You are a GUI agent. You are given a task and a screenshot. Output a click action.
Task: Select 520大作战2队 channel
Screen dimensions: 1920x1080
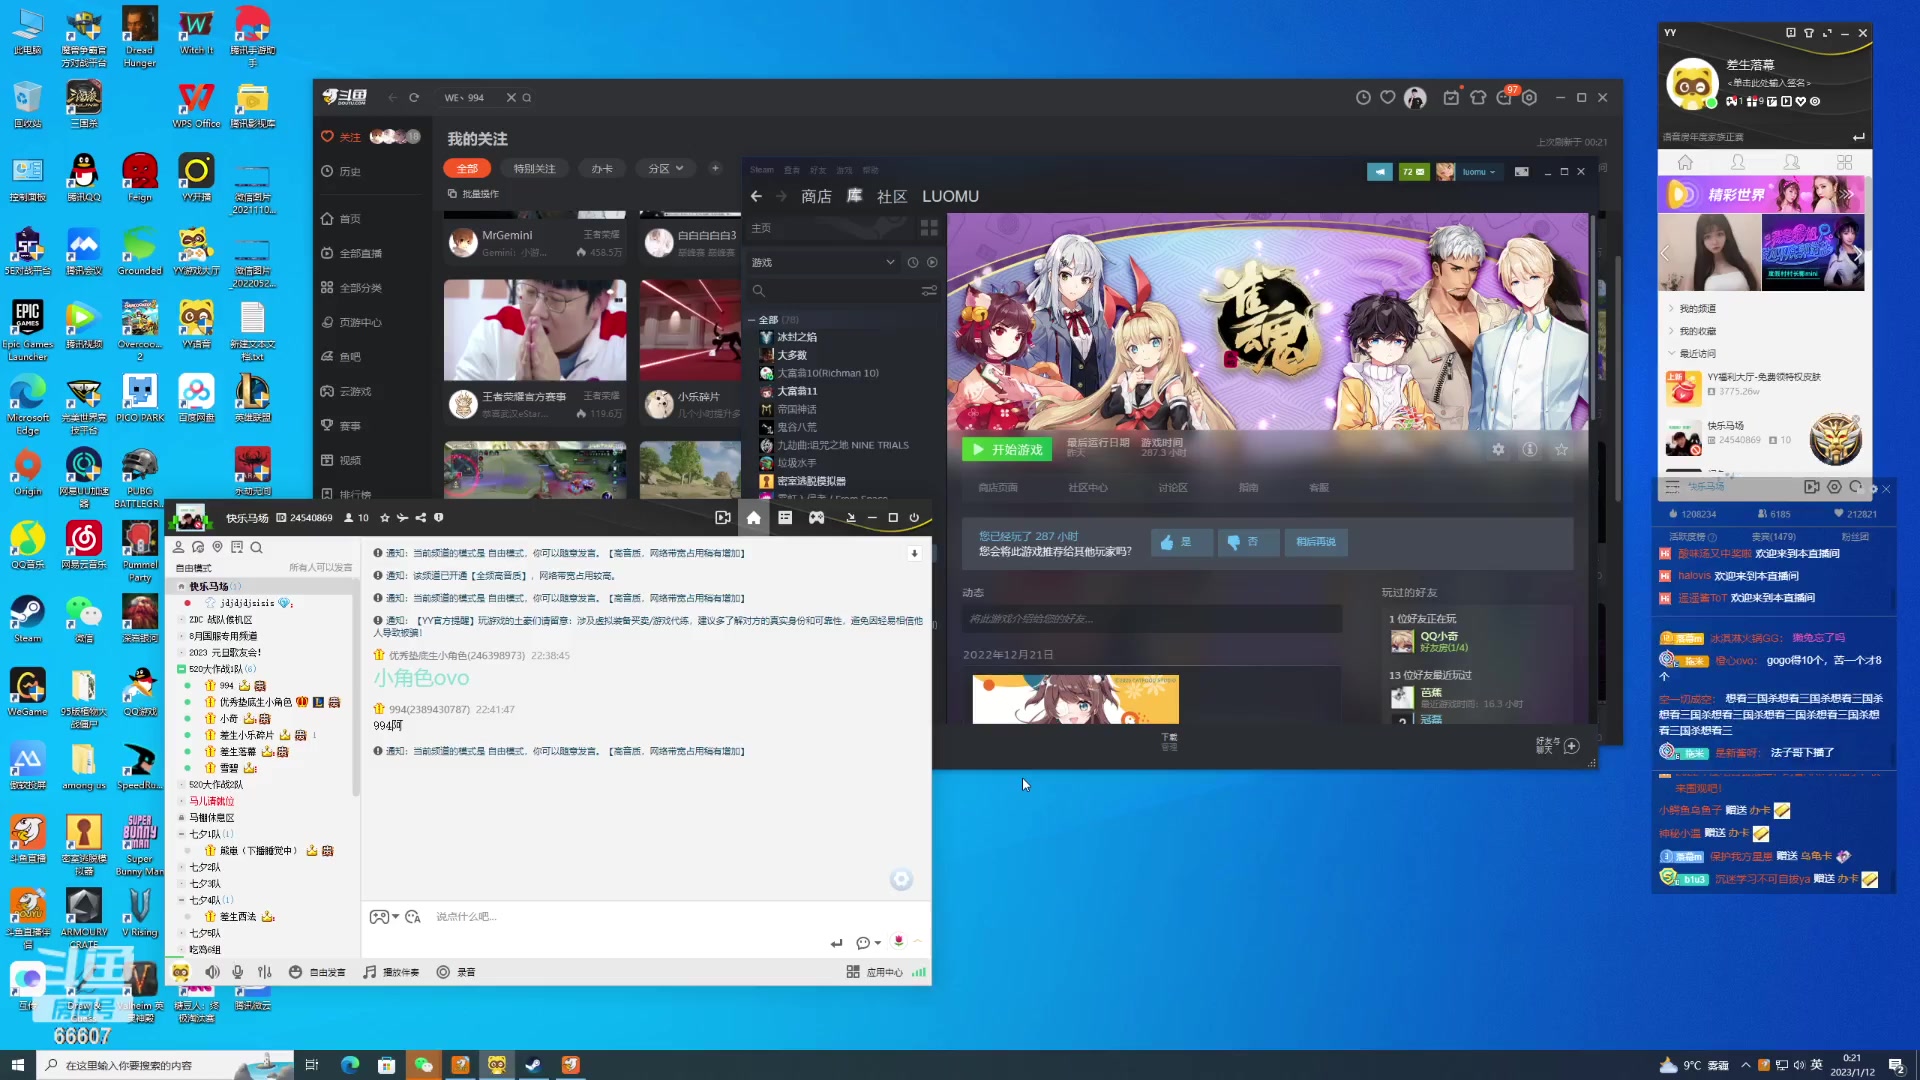point(216,785)
